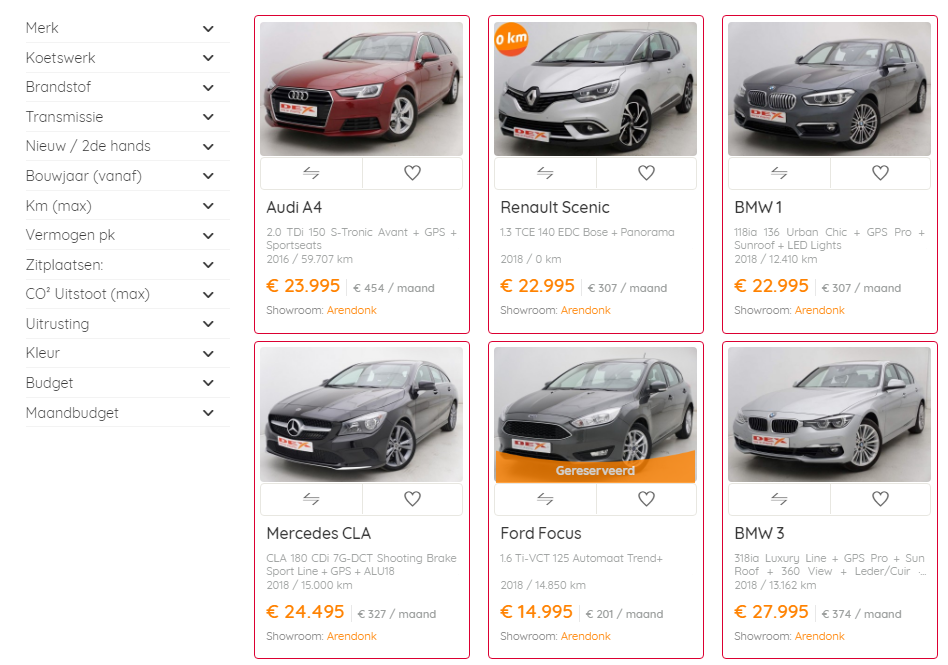Open the Transmissie filter dropdown
This screenshot has width=948, height=665.
(x=208, y=117)
